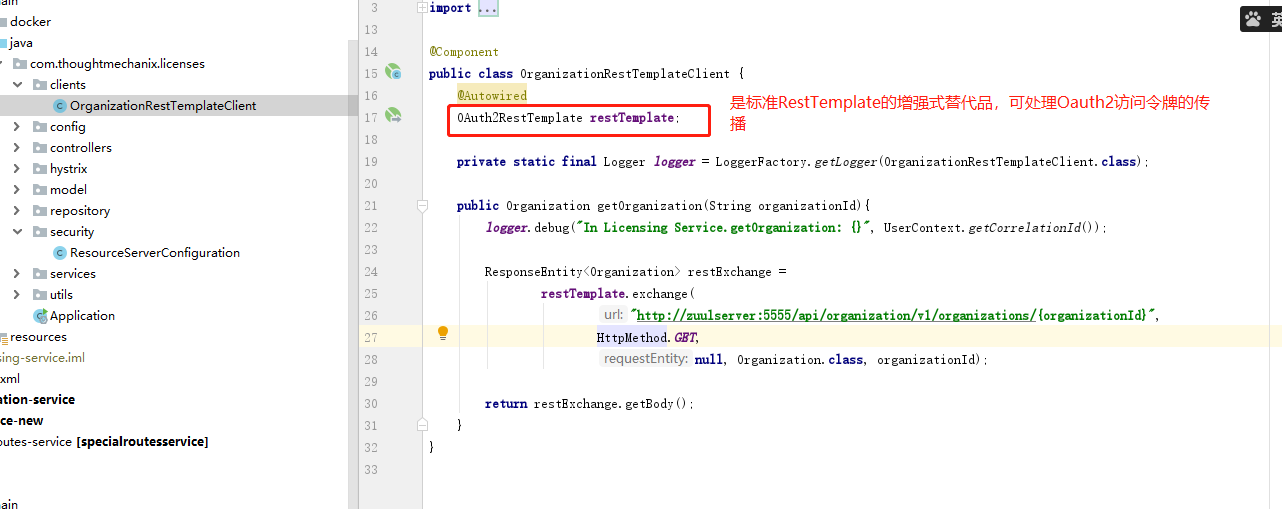
Task: Select the sing-service.iml file
Action: click(x=42, y=358)
